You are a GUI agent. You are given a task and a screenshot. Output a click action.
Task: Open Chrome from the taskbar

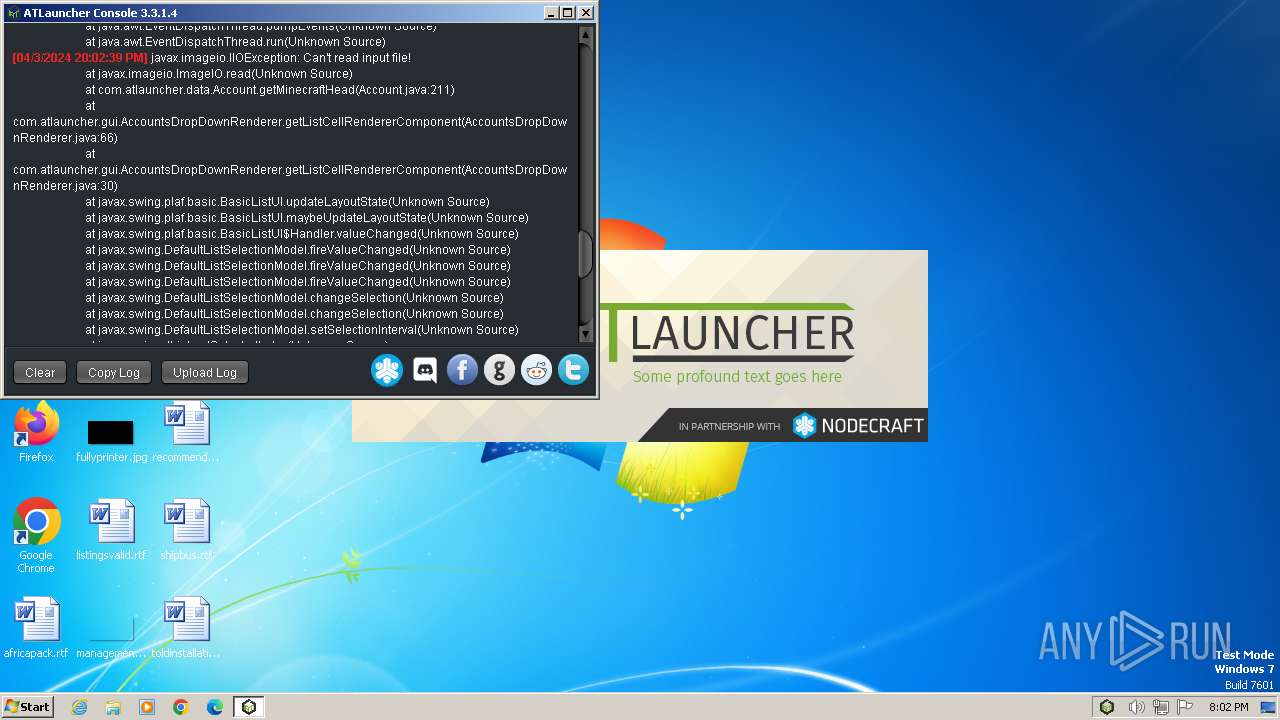point(181,707)
